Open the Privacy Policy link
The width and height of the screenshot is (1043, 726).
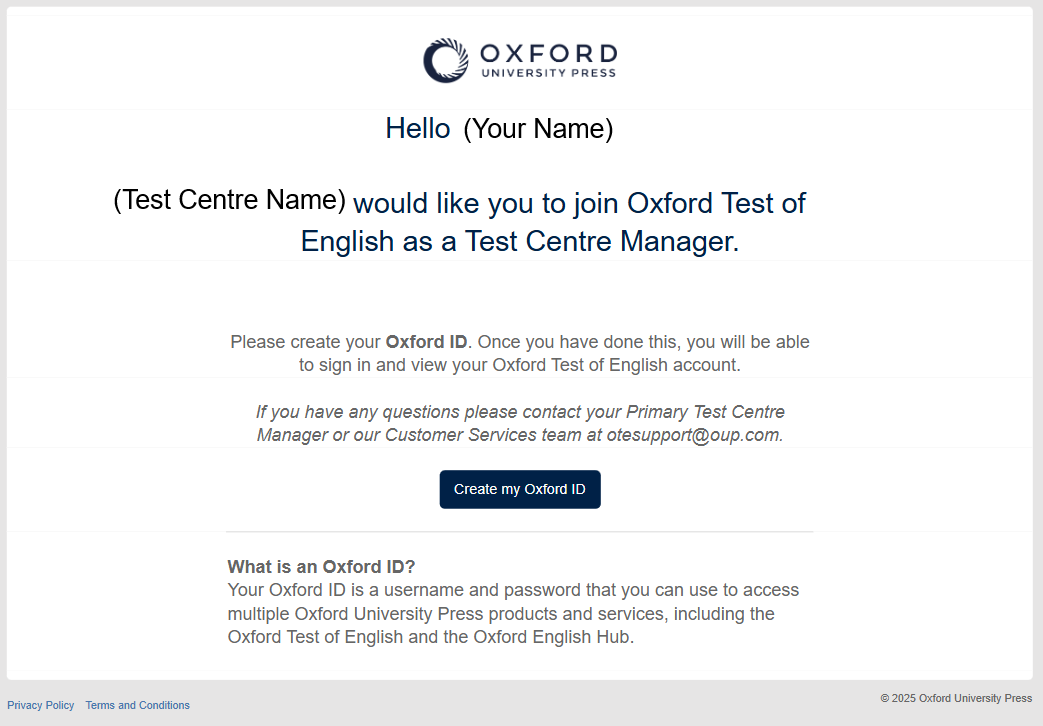point(41,705)
